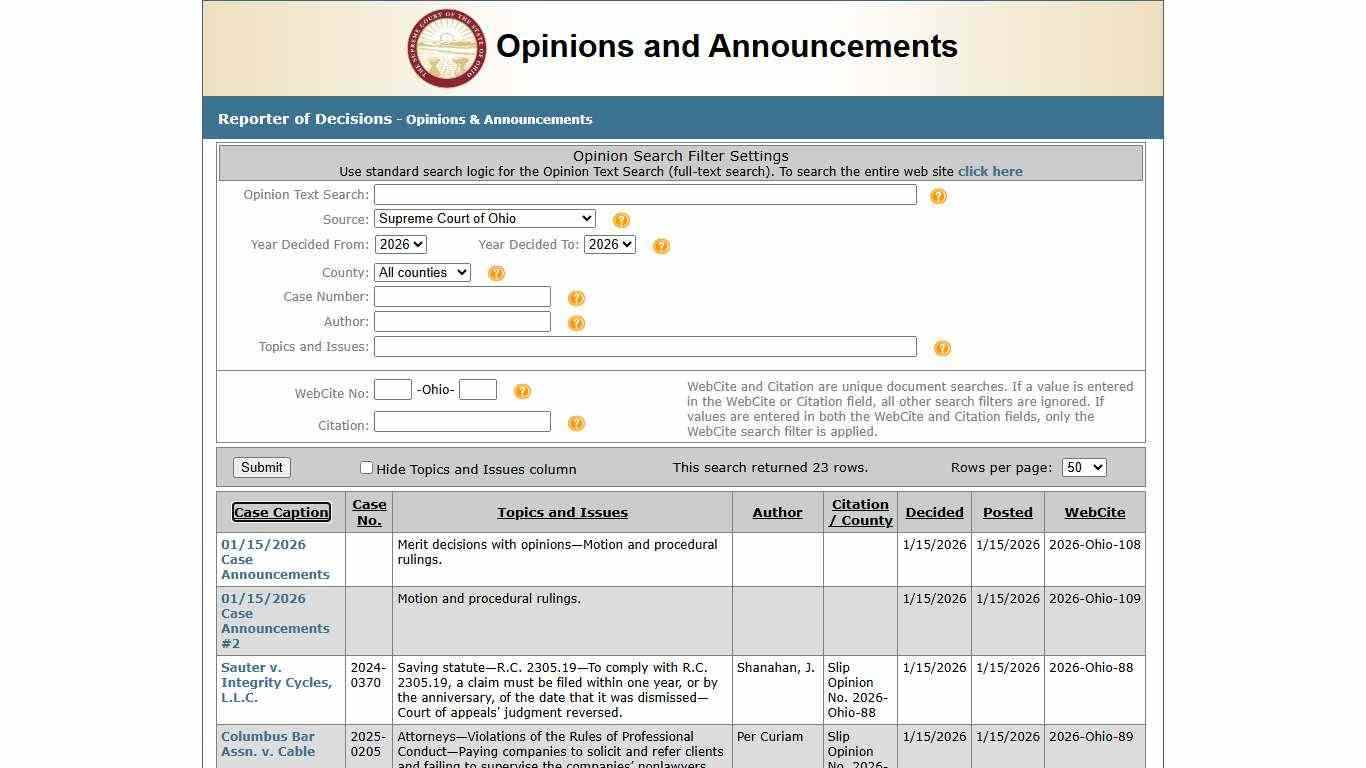This screenshot has height=768, width=1366.
Task: Open Sauter v. Integrity Cycles case
Action: tap(276, 682)
